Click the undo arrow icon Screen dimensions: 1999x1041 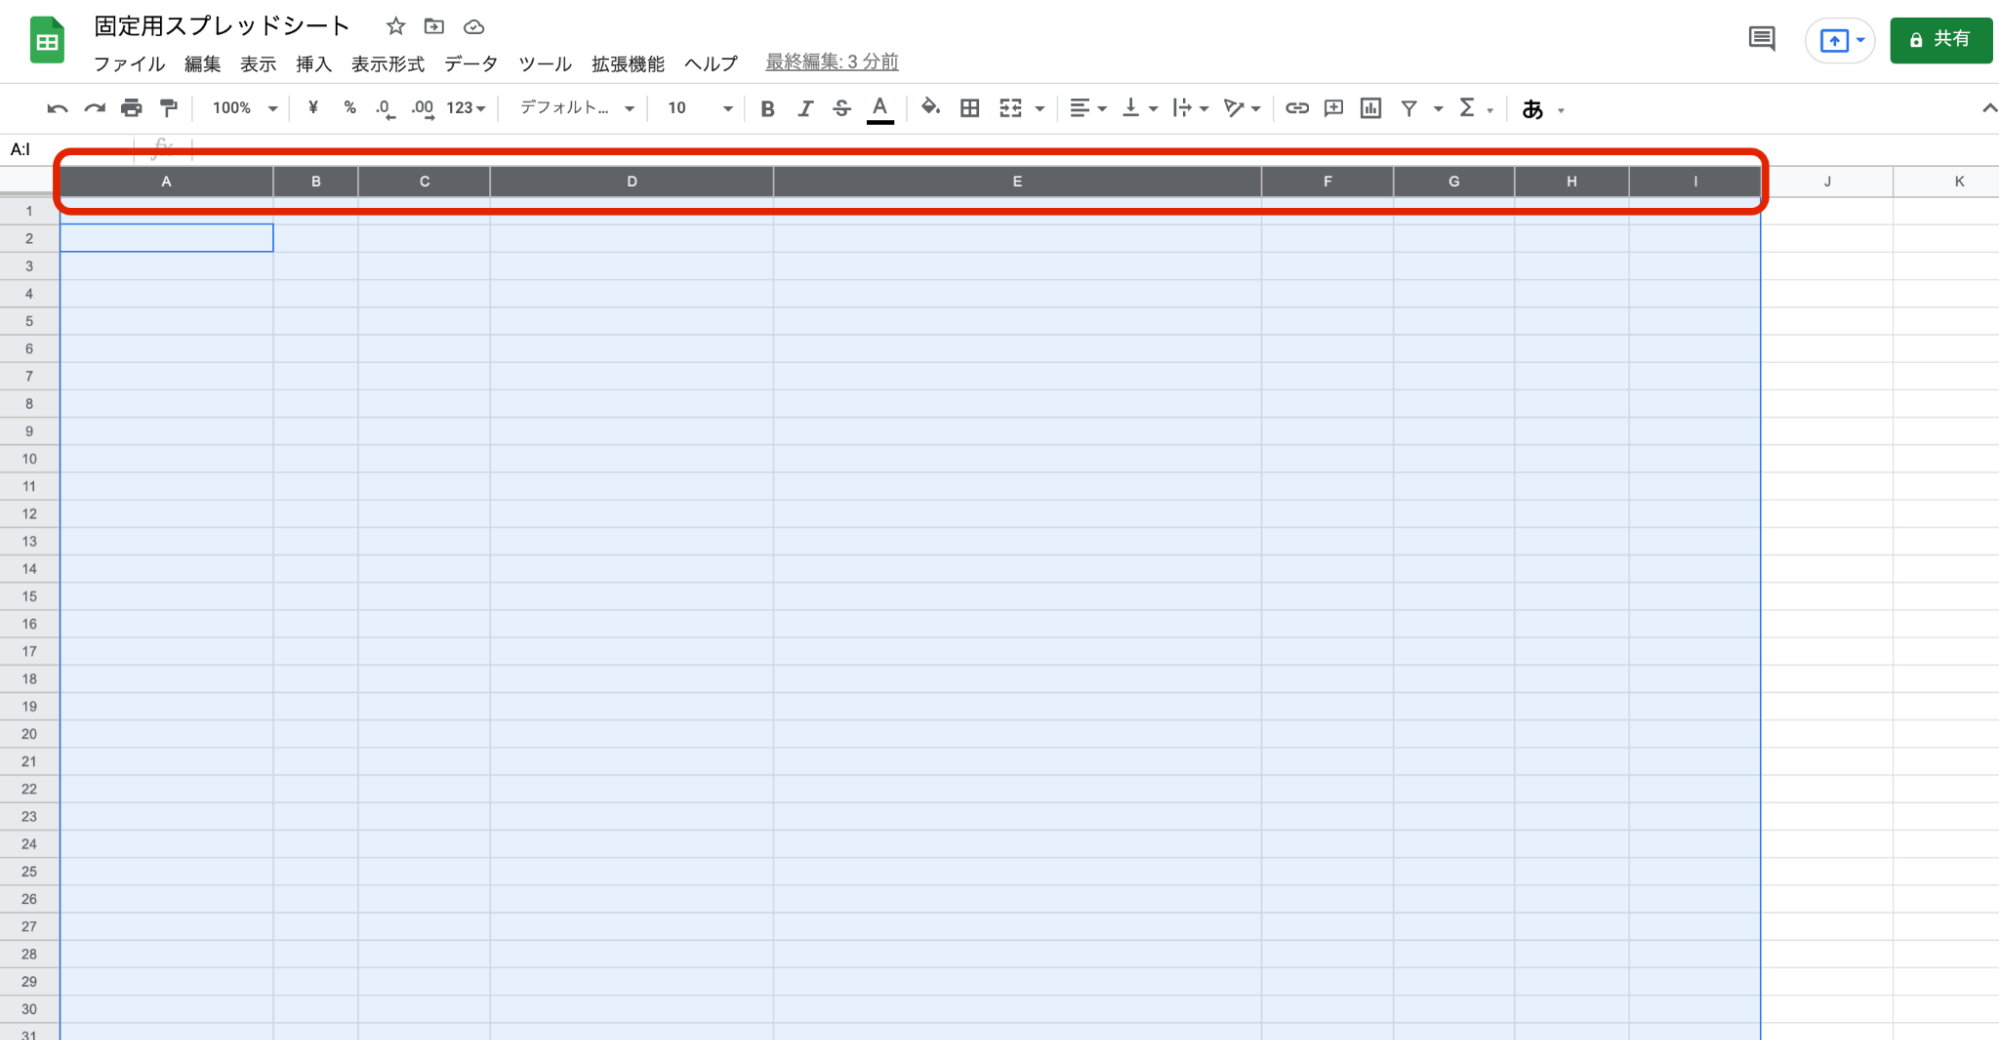pyautogui.click(x=57, y=108)
